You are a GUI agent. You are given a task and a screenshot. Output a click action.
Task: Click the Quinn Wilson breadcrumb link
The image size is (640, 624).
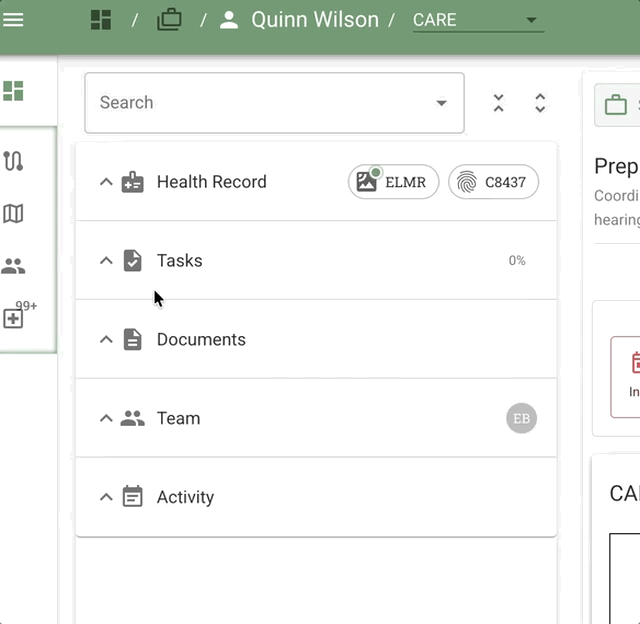coord(314,20)
